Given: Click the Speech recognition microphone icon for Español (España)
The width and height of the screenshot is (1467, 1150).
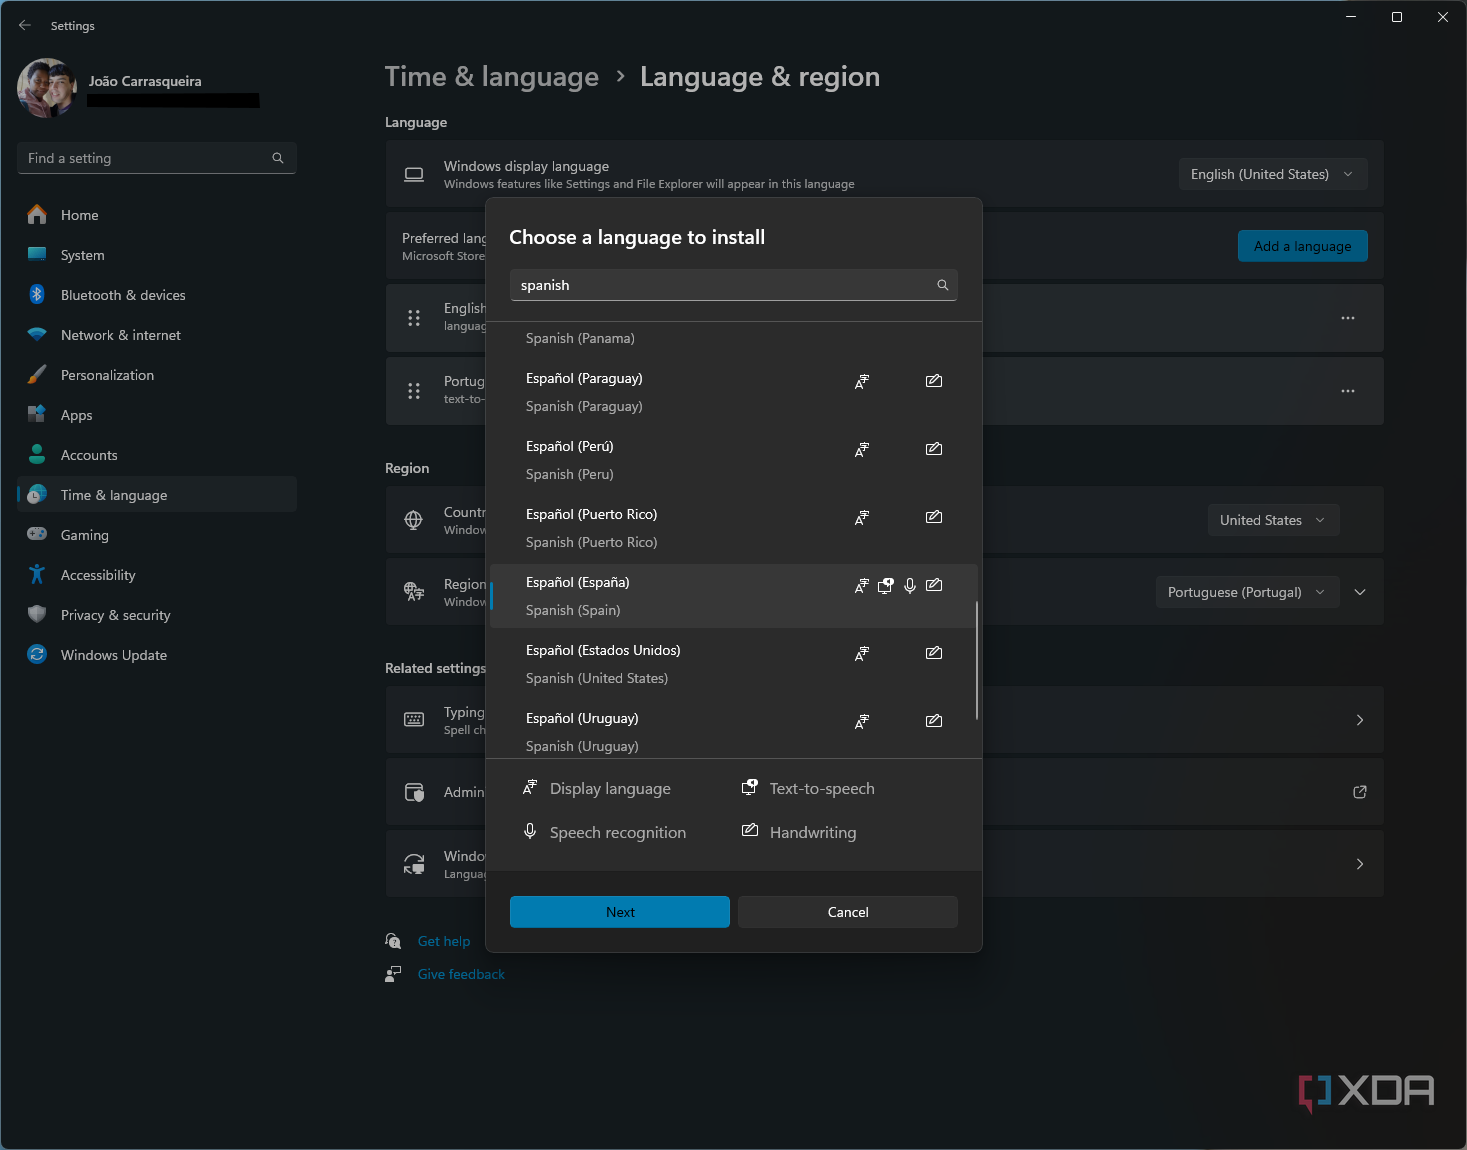Looking at the screenshot, I should pyautogui.click(x=910, y=585).
